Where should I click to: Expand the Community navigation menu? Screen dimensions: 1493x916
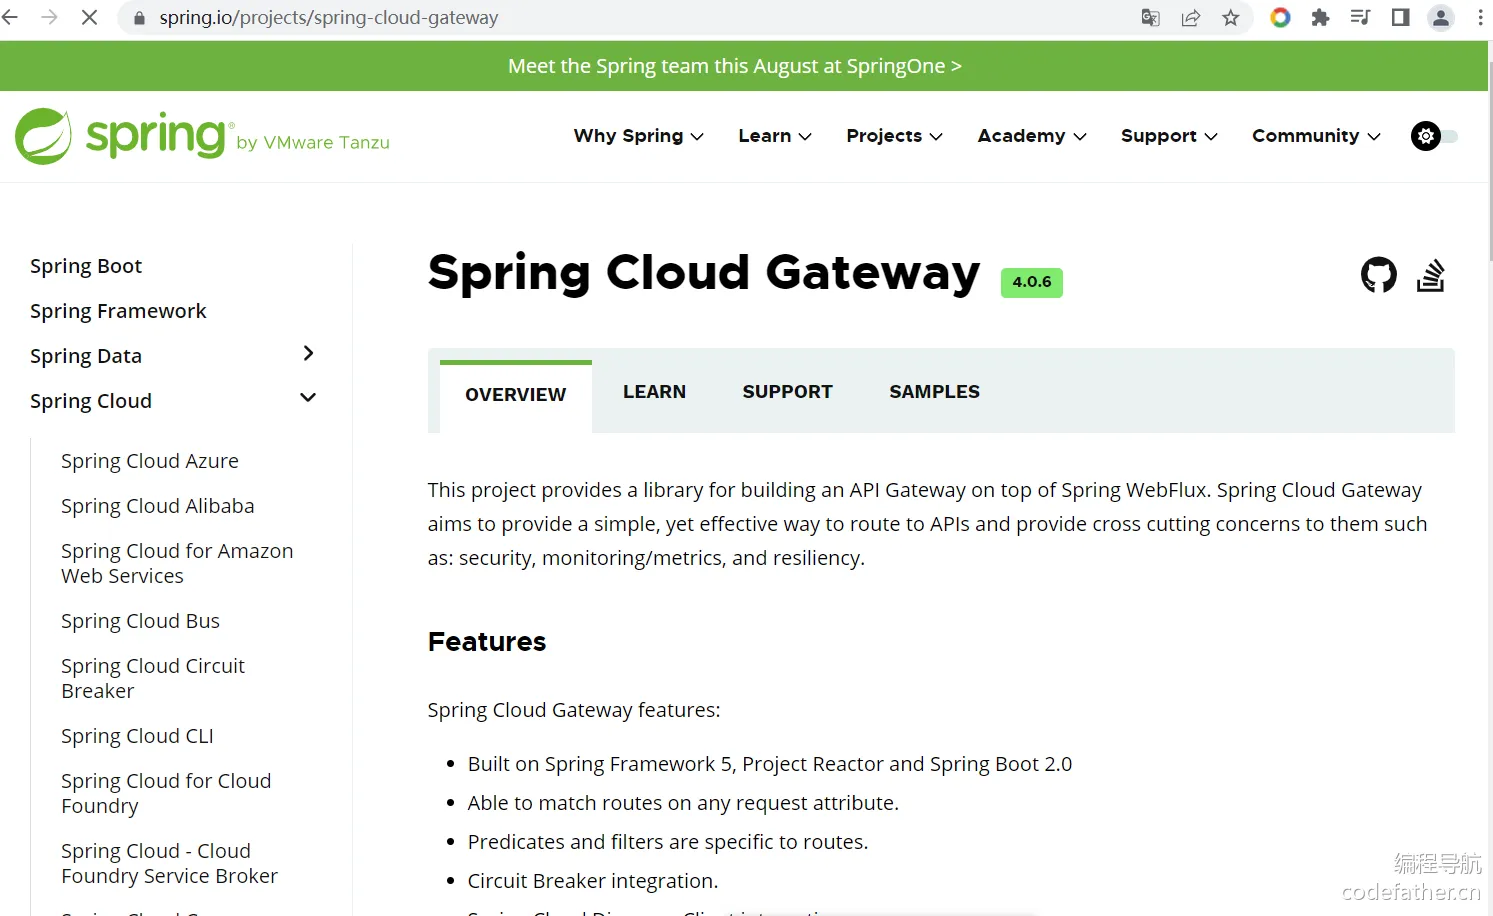(x=1316, y=136)
